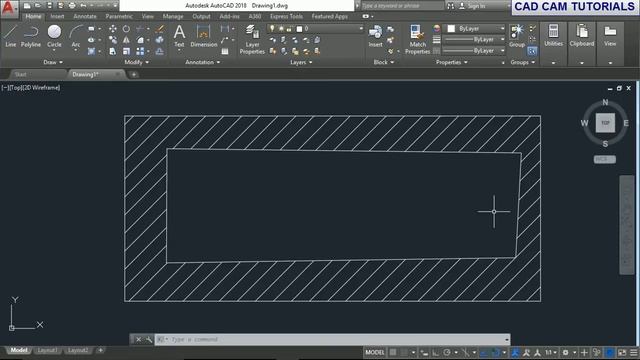The width and height of the screenshot is (640, 360).
Task: Toggle object snap in status bar
Action: 496,352
